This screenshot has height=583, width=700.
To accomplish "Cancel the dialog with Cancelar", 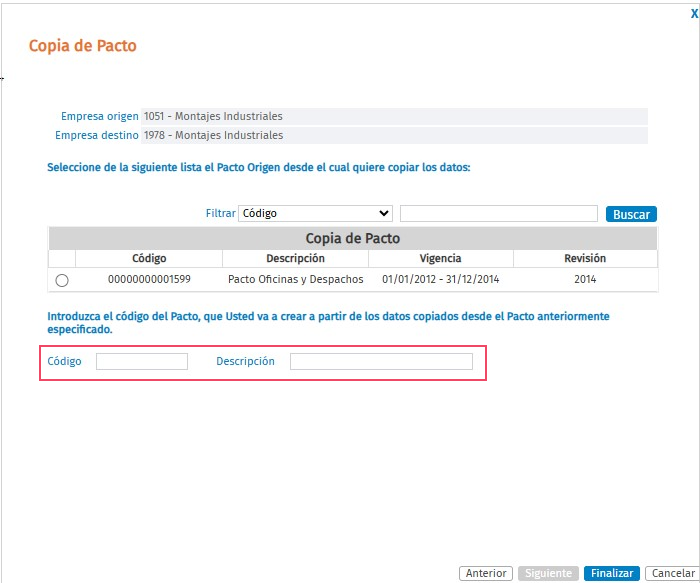I will click(673, 573).
